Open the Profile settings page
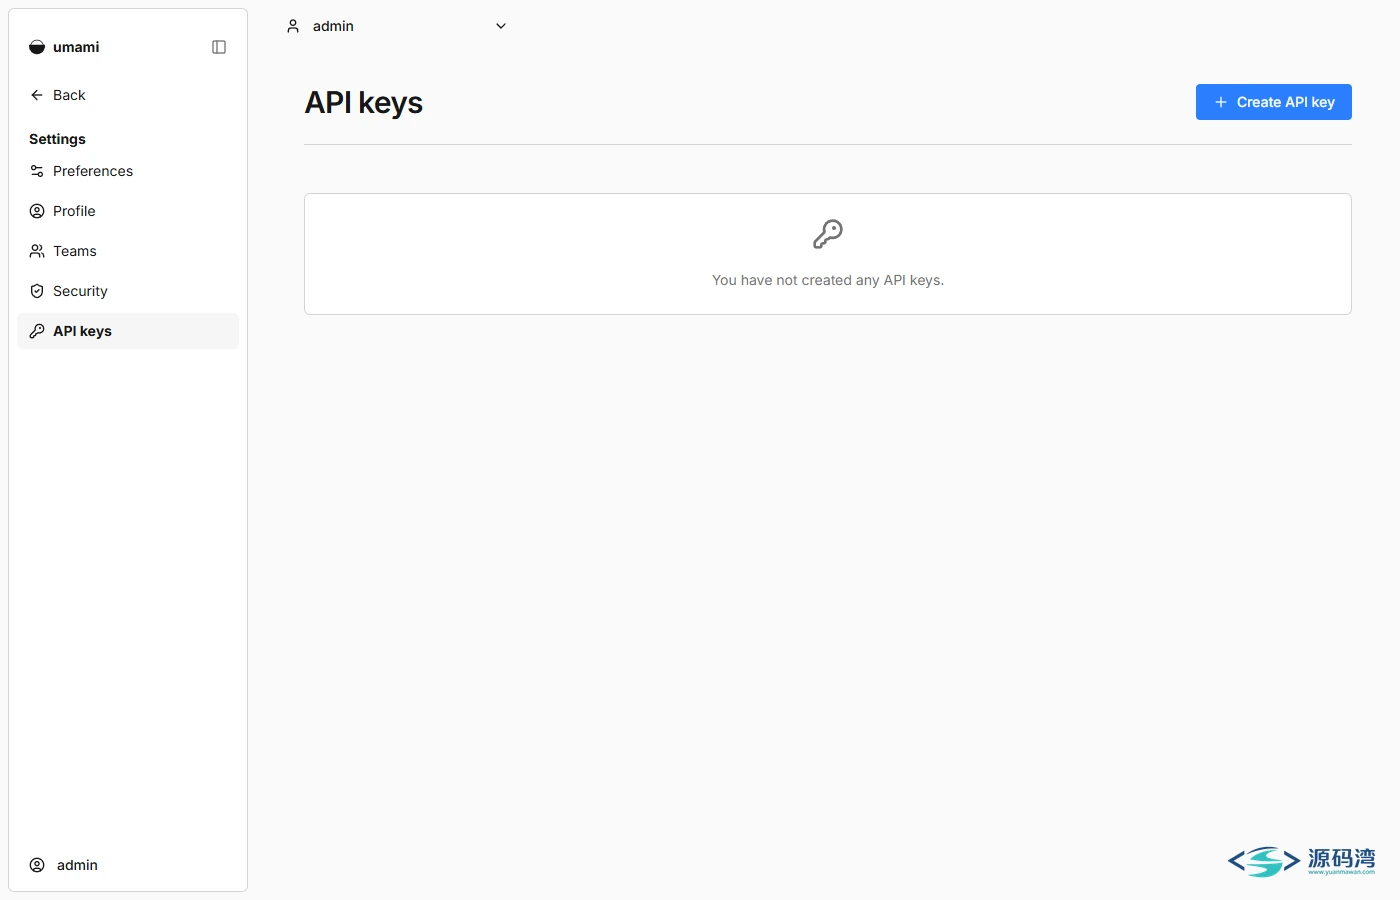Viewport: 1400px width, 900px height. click(128, 211)
